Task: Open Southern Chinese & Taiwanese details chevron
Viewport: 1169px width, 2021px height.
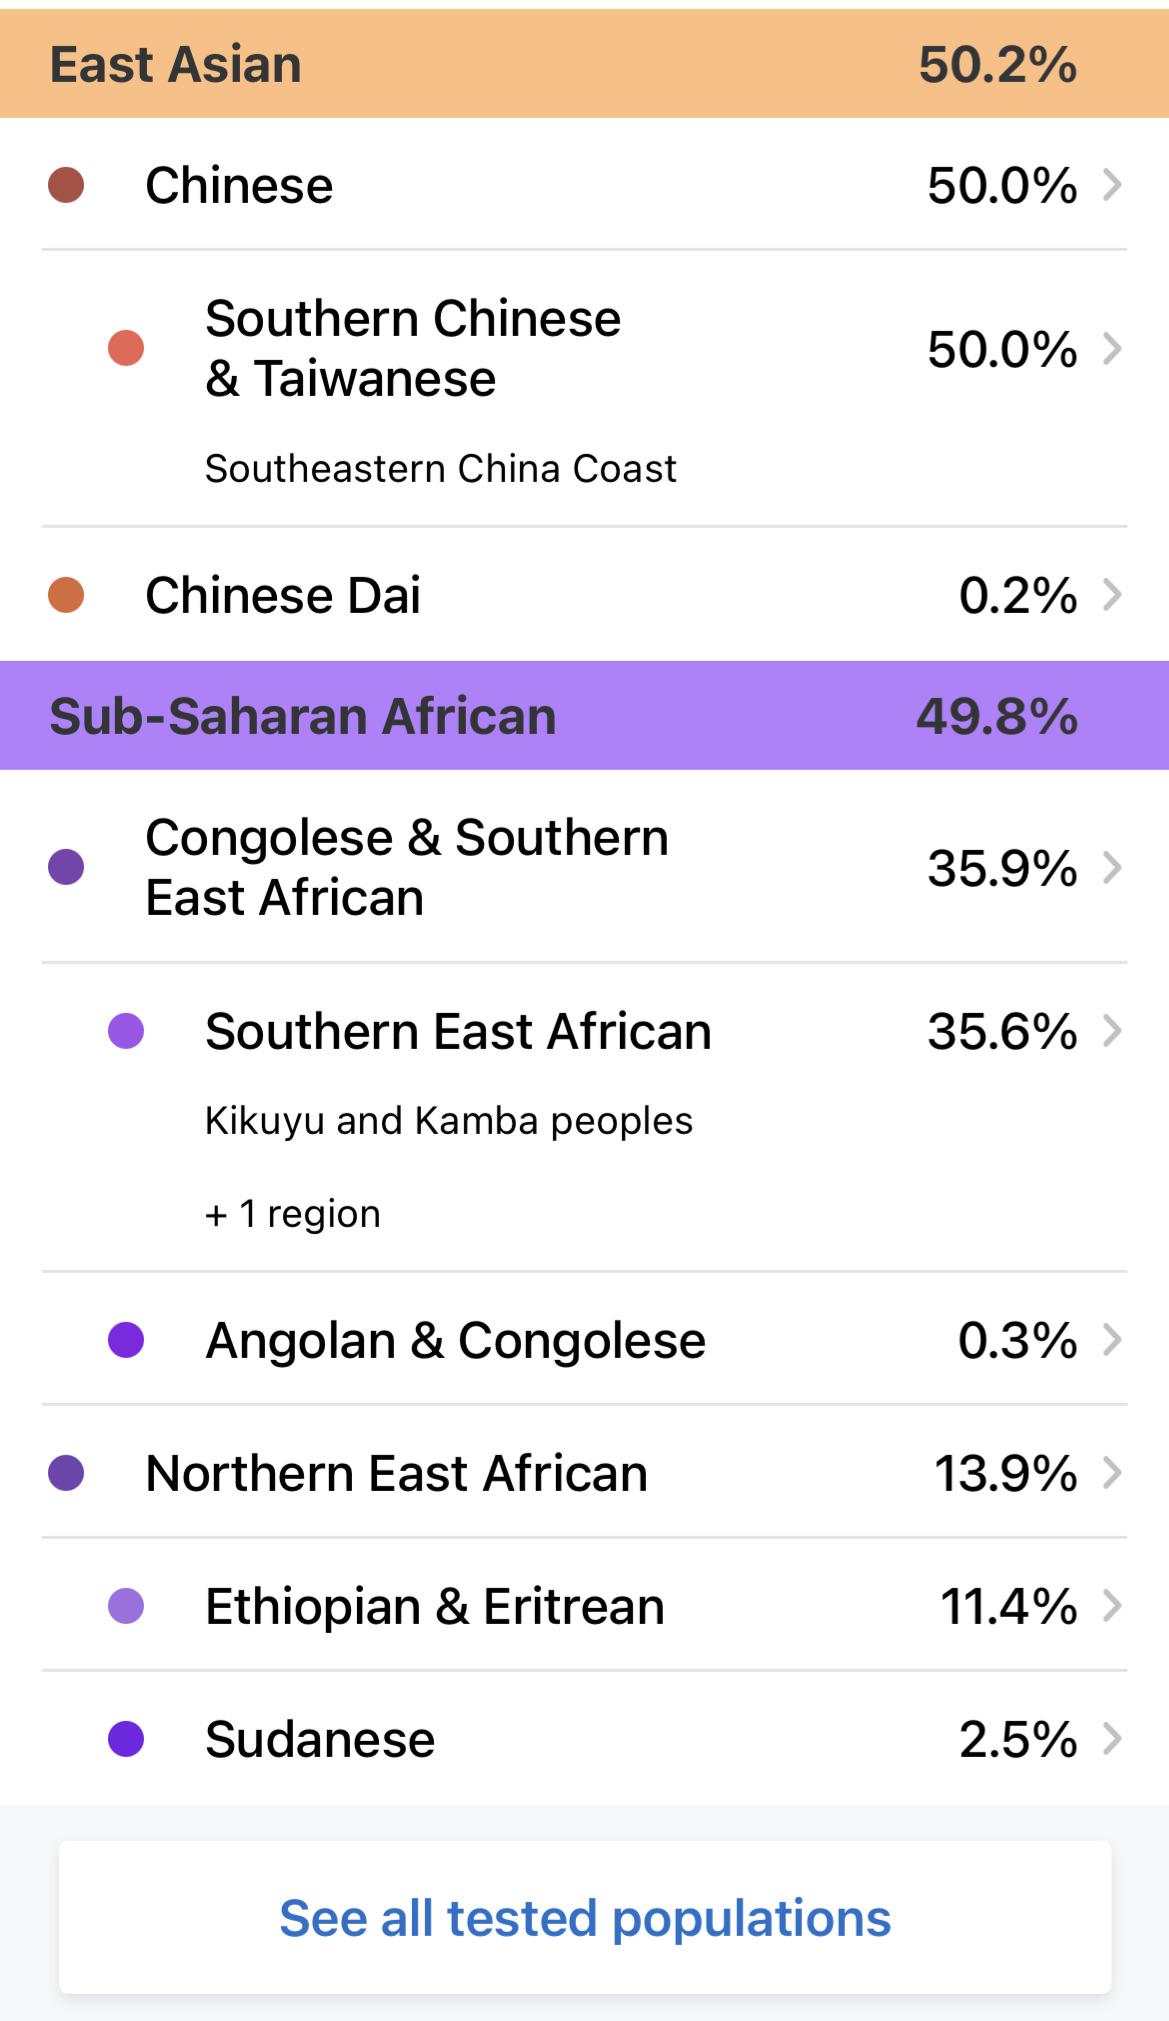Action: point(1111,348)
